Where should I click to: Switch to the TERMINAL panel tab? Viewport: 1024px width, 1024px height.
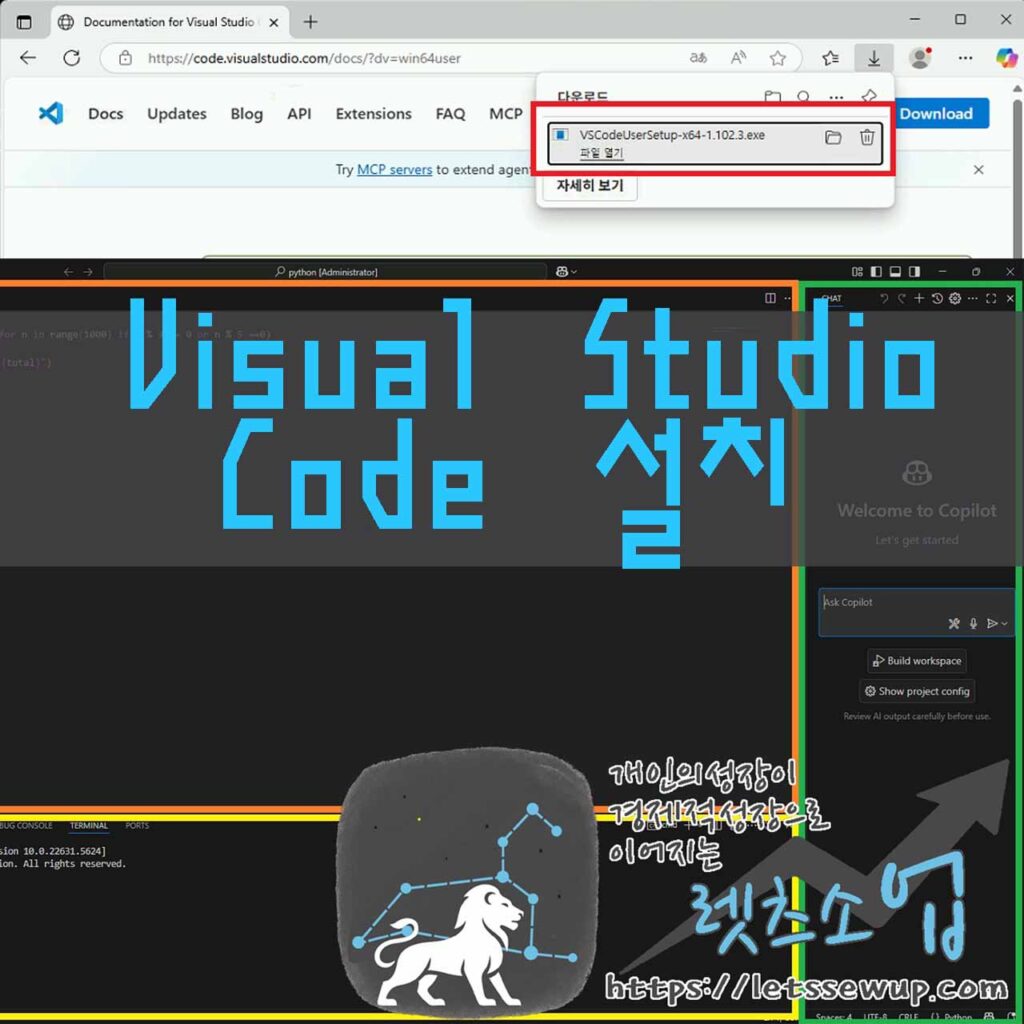point(89,826)
